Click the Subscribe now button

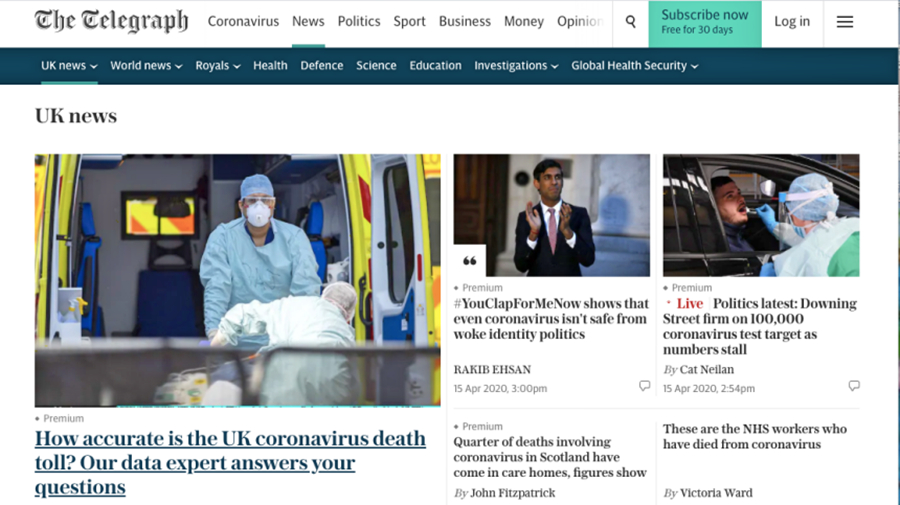tap(705, 24)
